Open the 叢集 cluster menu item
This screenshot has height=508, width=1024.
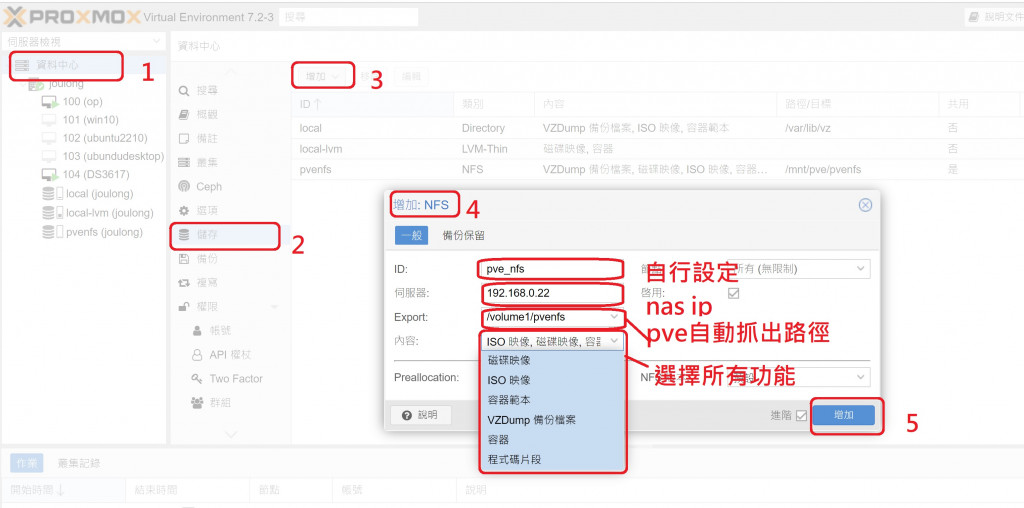pos(207,163)
